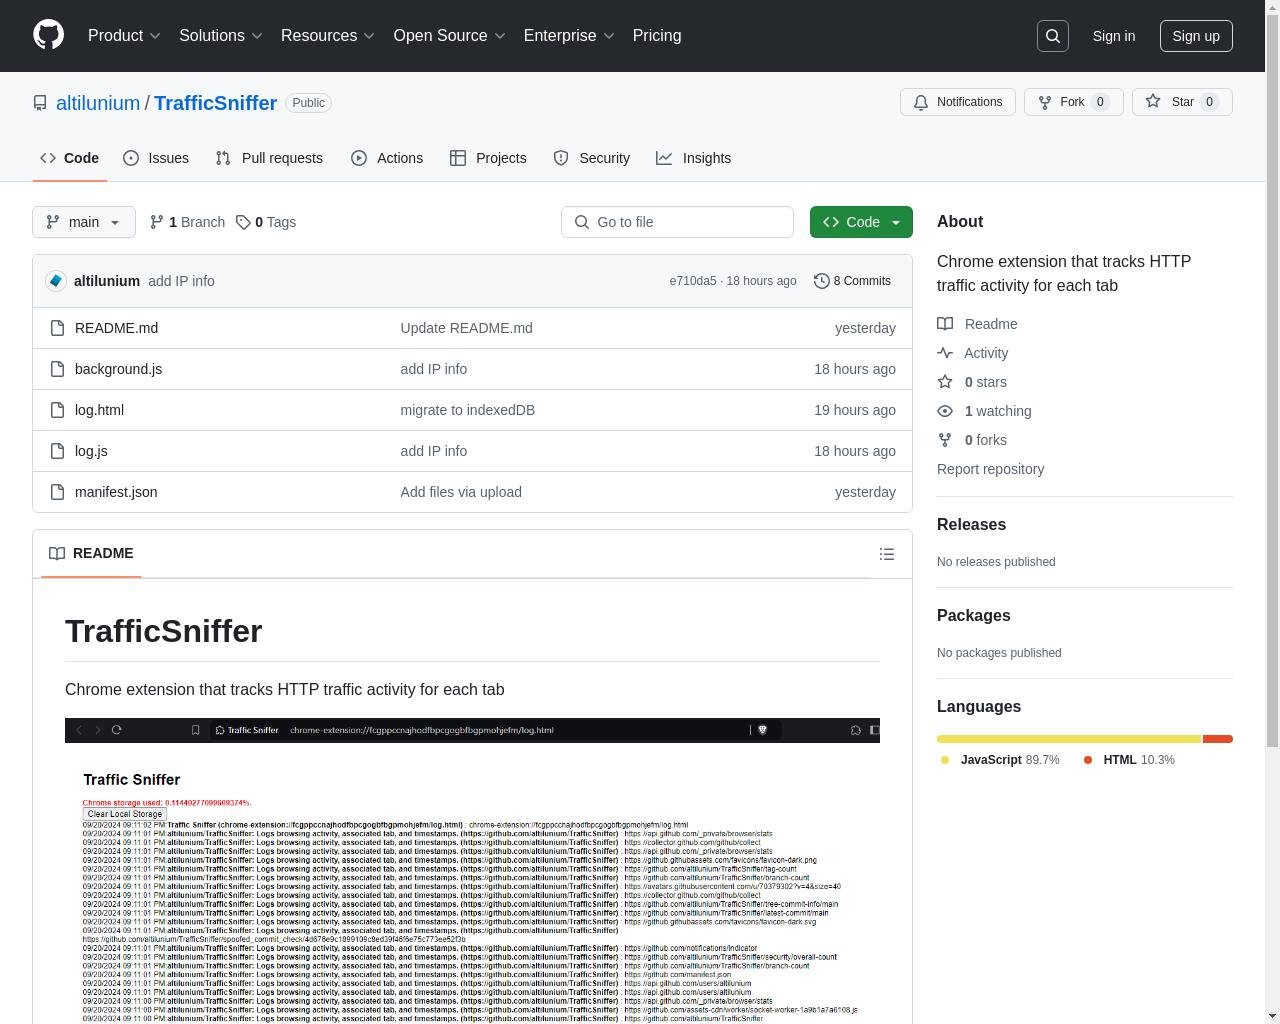Select the book icon beside Readme in About
The height and width of the screenshot is (1024, 1280).
click(945, 324)
